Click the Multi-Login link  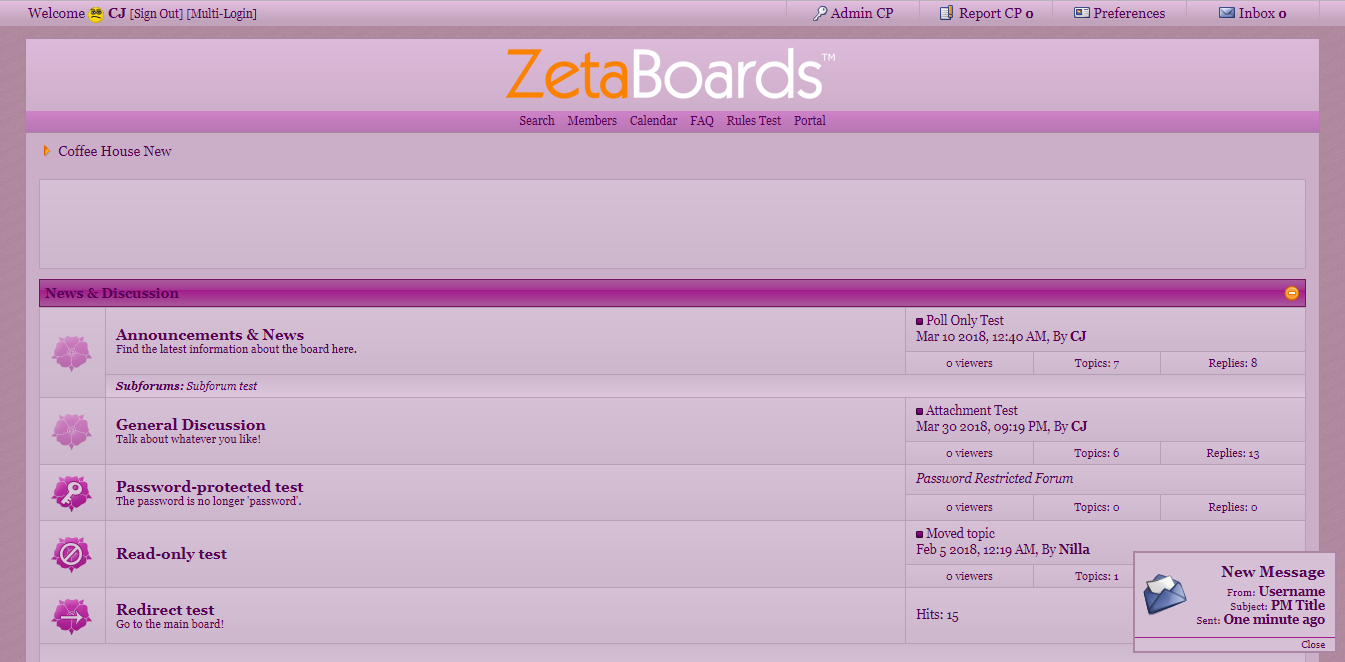tap(222, 14)
